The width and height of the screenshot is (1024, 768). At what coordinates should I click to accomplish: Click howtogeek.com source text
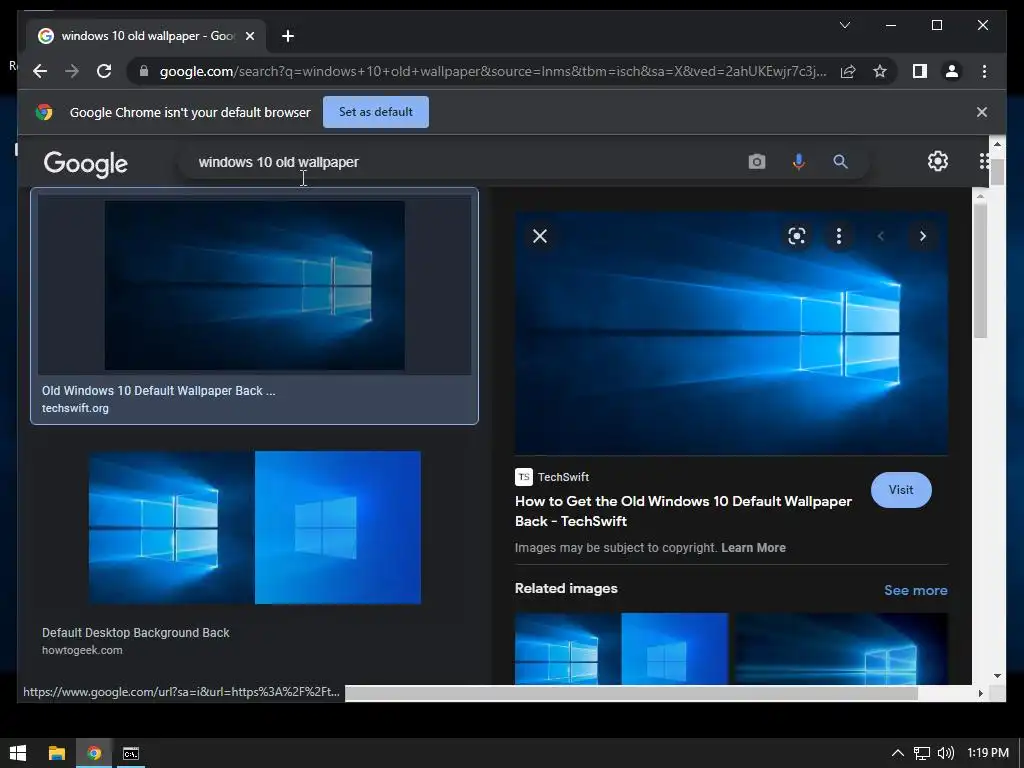(x=82, y=650)
